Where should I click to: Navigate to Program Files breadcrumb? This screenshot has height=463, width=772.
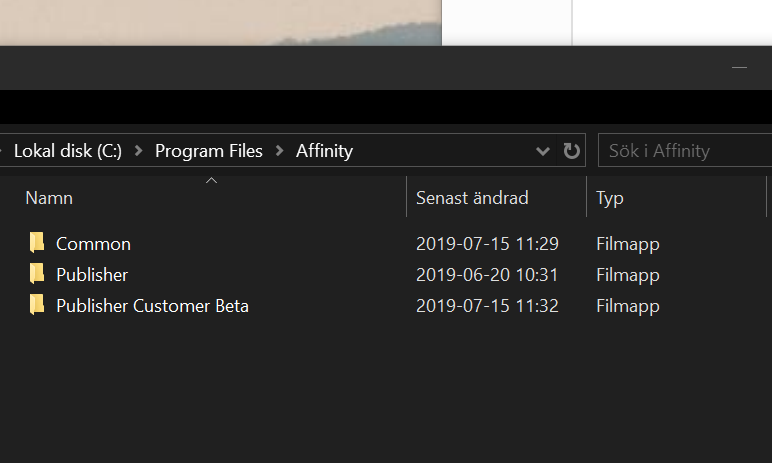(x=209, y=151)
